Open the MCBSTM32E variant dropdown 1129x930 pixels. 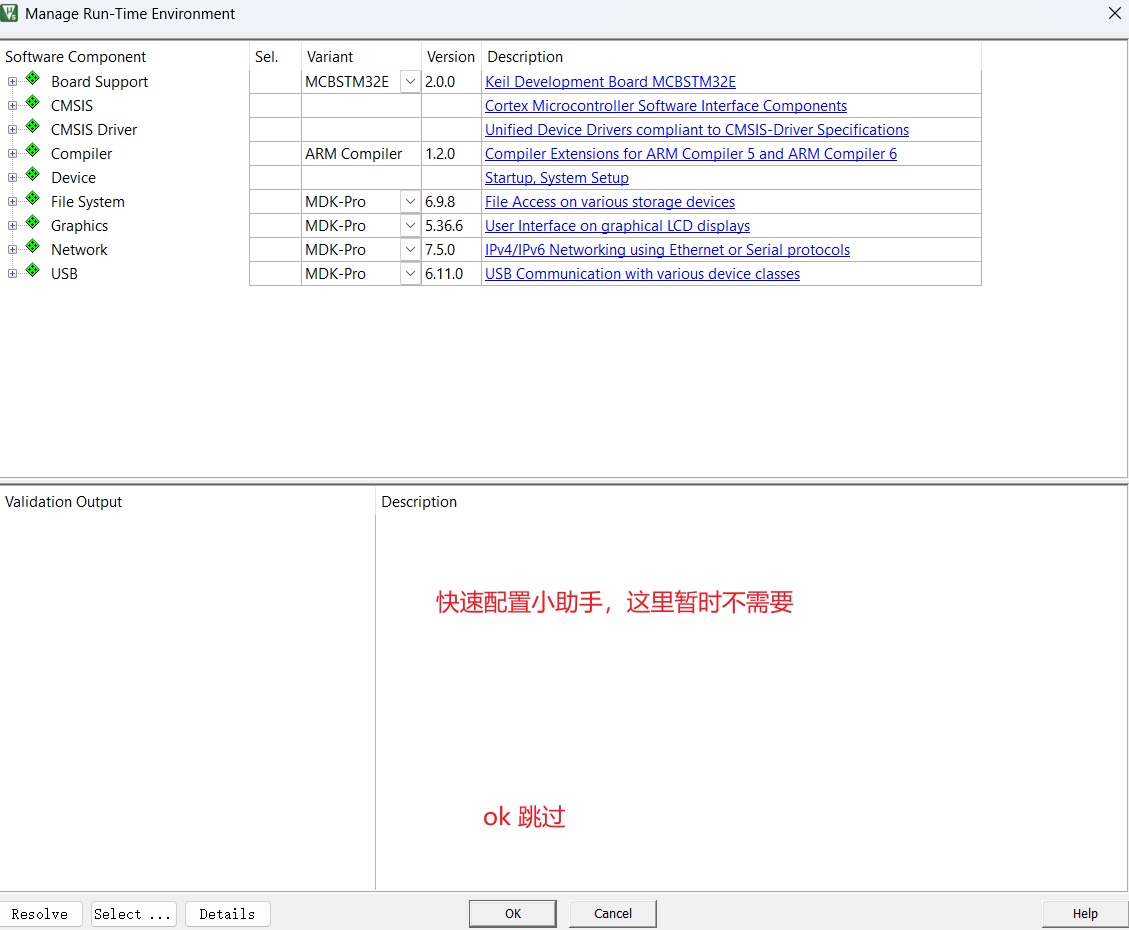[410, 81]
